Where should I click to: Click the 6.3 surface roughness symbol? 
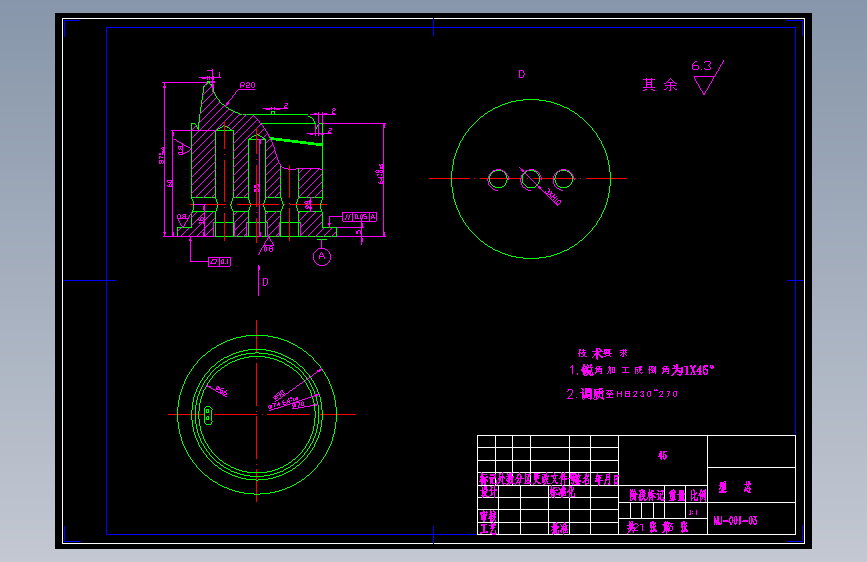707,77
